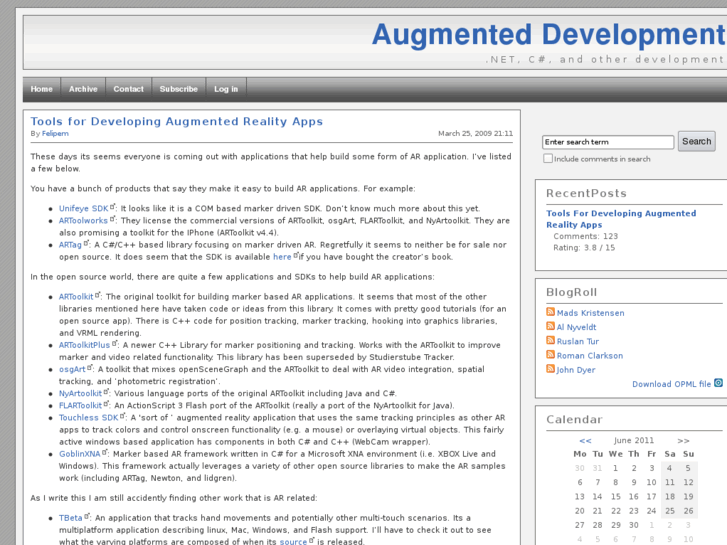Click RSS icon next to Mads Kristensen

pyautogui.click(x=550, y=312)
